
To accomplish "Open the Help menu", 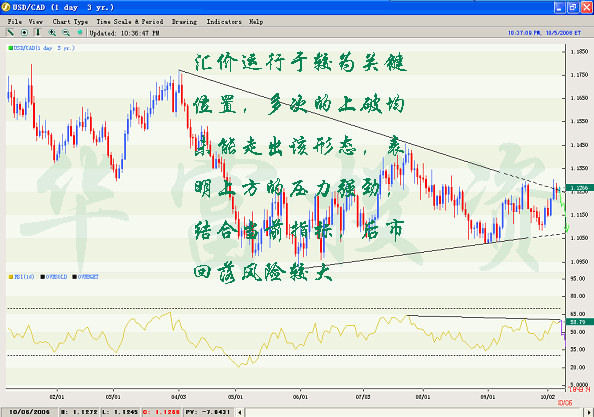I will [256, 22].
